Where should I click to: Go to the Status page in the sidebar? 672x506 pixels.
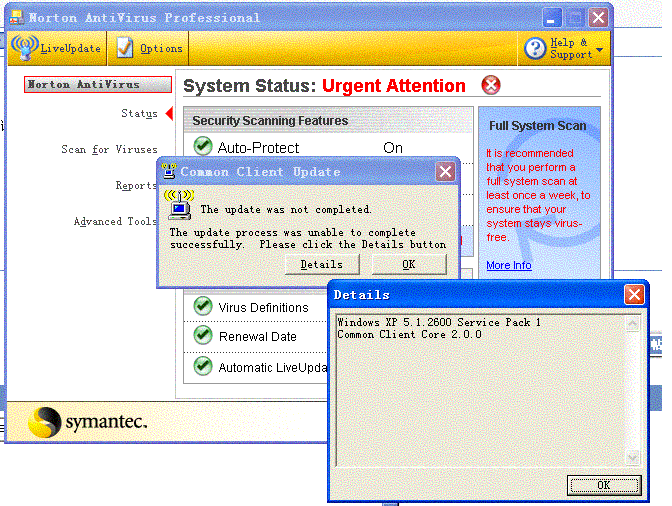point(139,114)
